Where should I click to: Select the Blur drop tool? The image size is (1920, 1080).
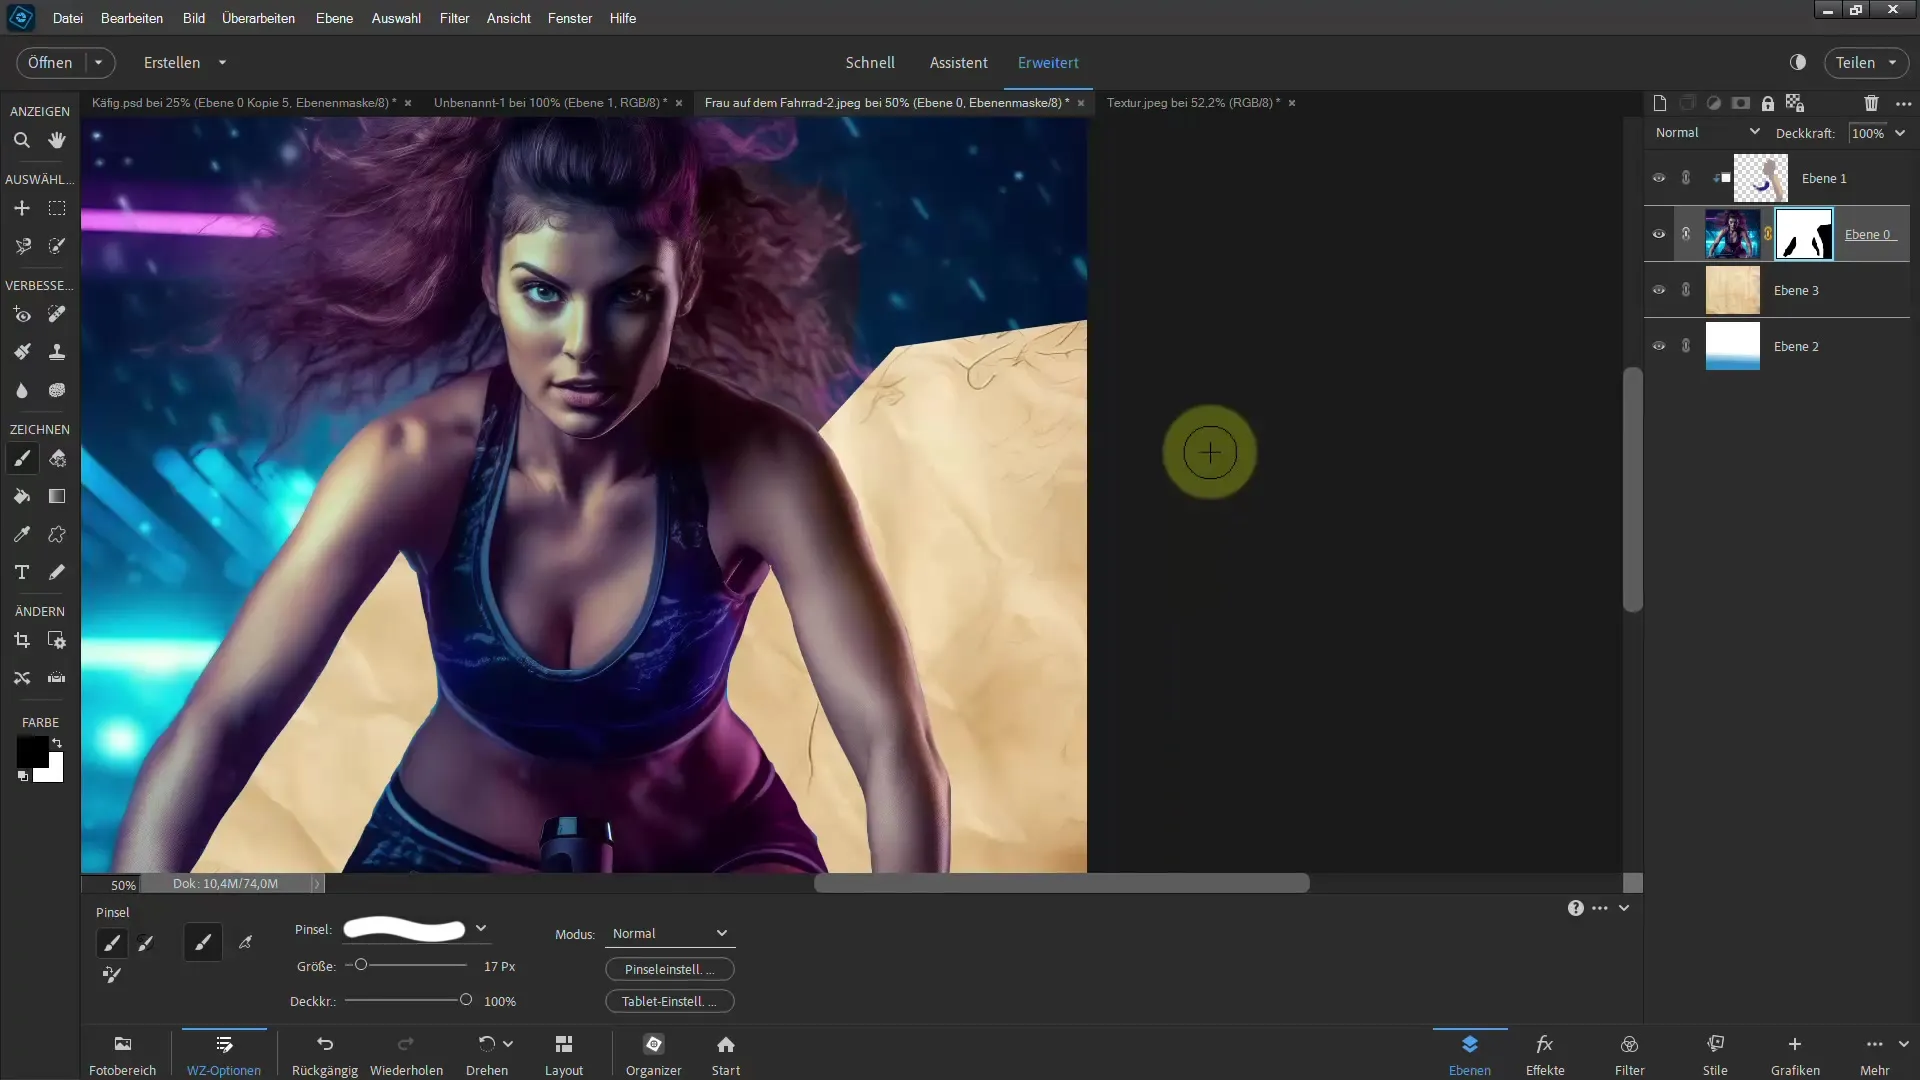(x=21, y=390)
